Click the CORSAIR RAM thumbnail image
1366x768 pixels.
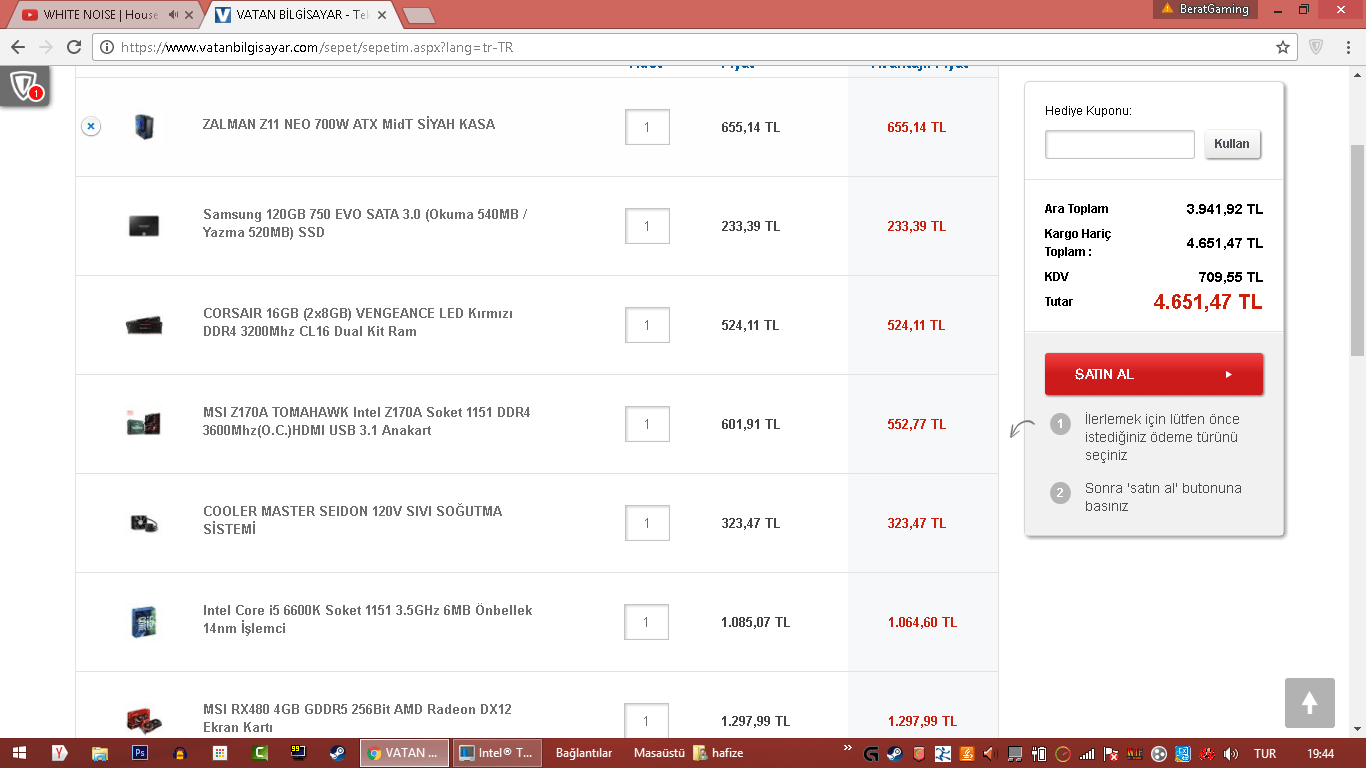pyautogui.click(x=144, y=324)
